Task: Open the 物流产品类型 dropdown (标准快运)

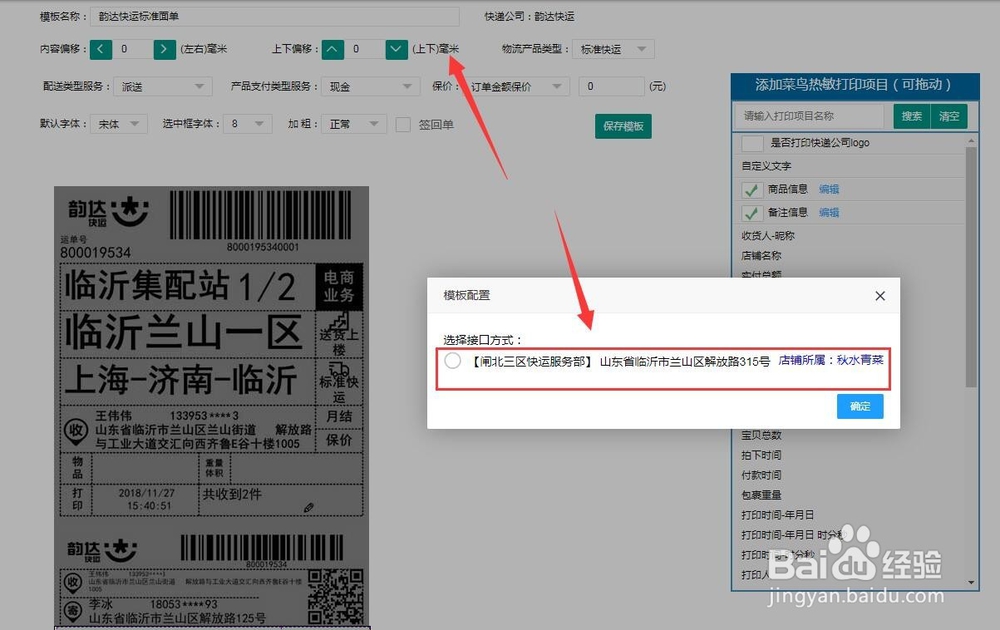Action: point(613,49)
